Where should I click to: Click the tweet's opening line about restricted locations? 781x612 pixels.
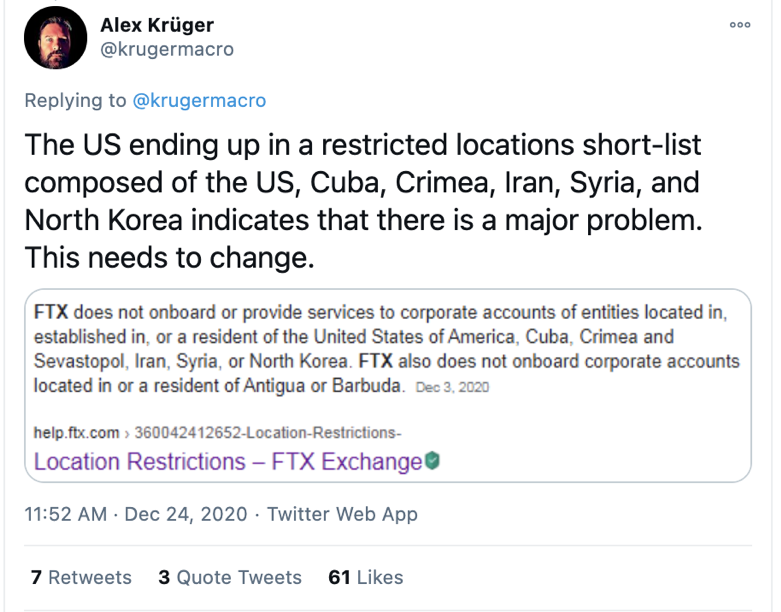[364, 145]
